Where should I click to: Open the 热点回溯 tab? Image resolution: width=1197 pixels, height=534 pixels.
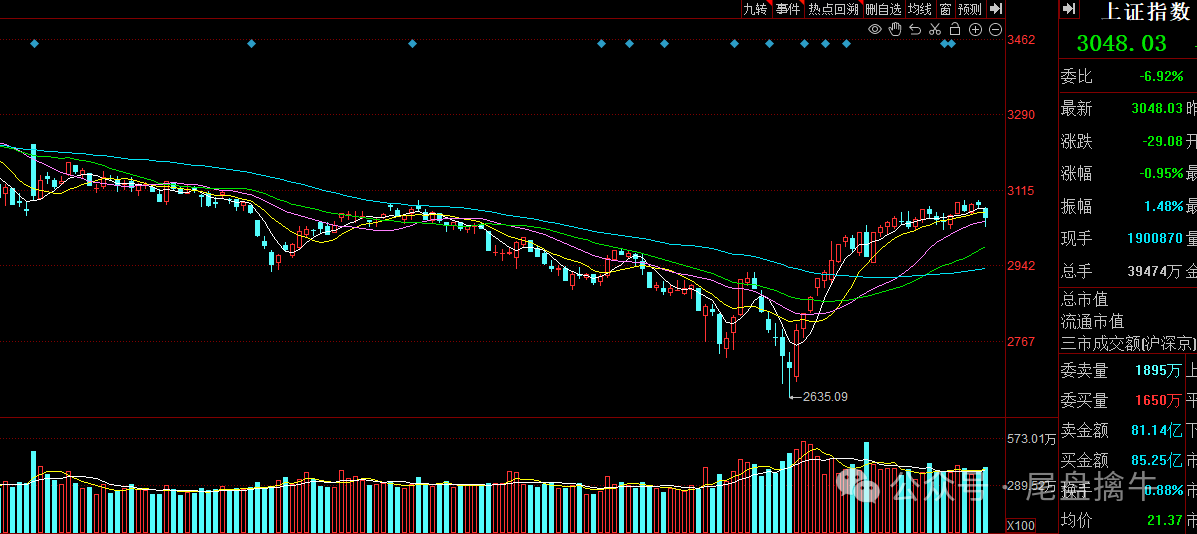pos(834,9)
